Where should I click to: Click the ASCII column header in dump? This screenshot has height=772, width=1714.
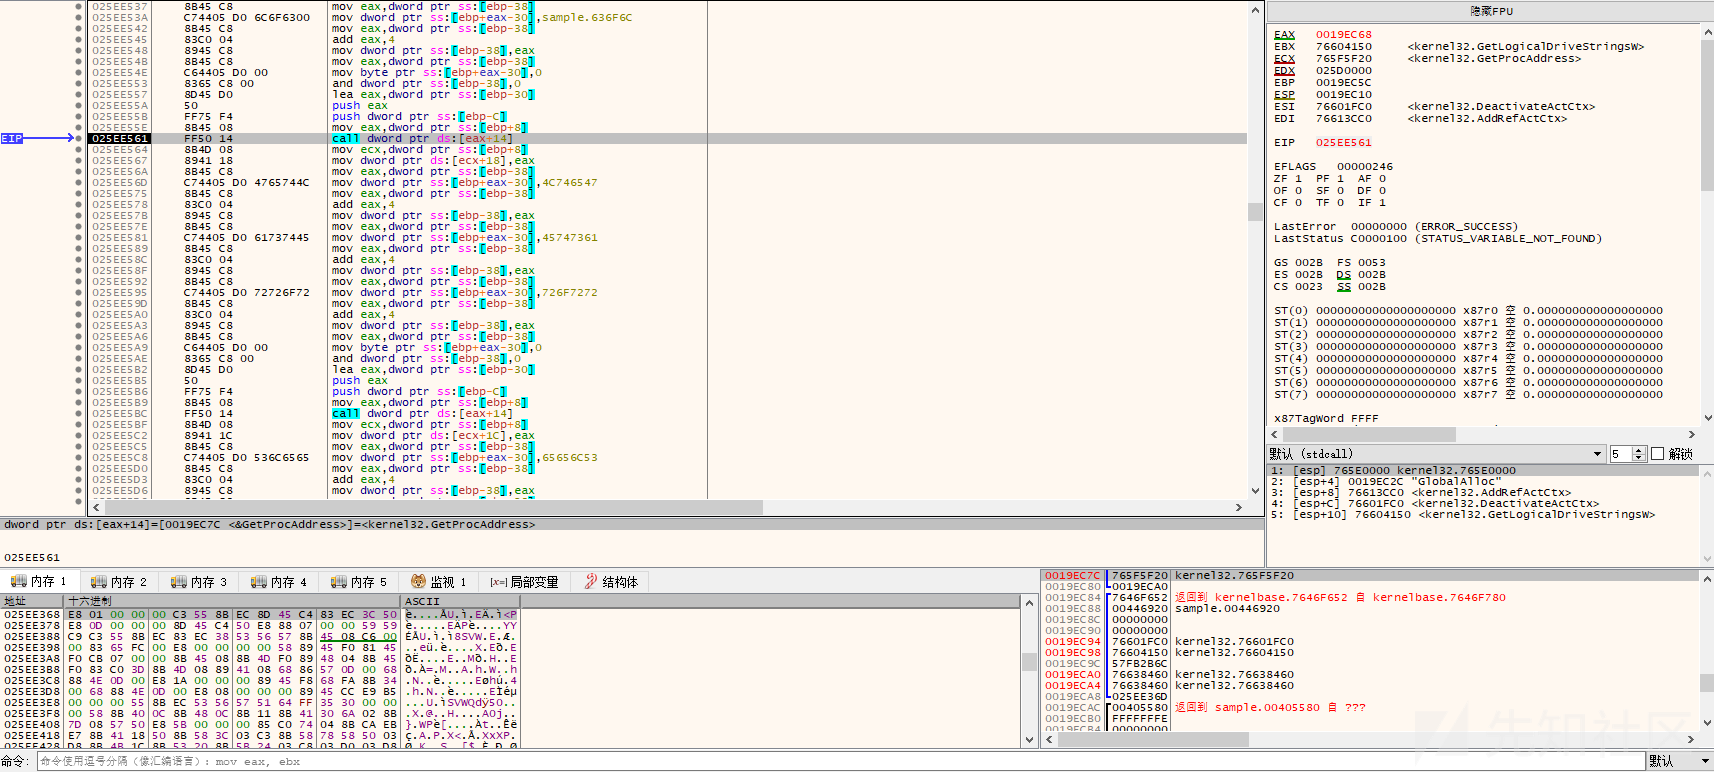point(460,602)
